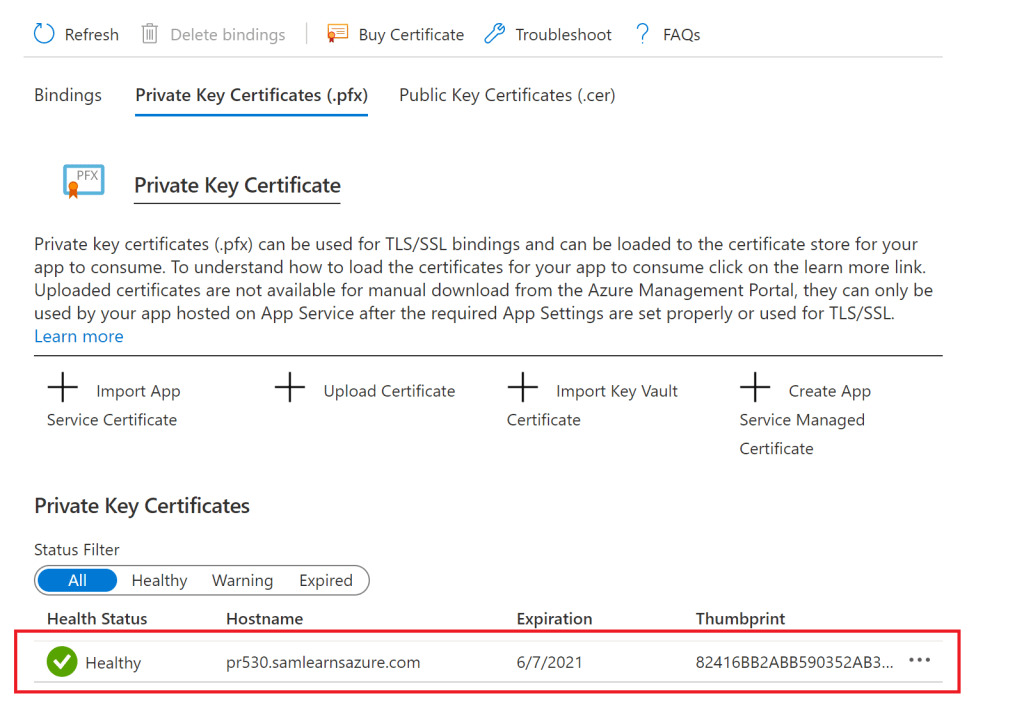This screenshot has width=1024, height=705.
Task: Click the Refresh circular arrow icon
Action: tap(44, 34)
